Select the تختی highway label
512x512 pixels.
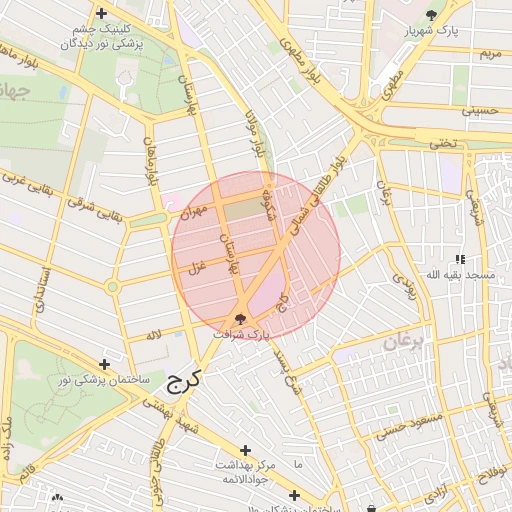443,144
